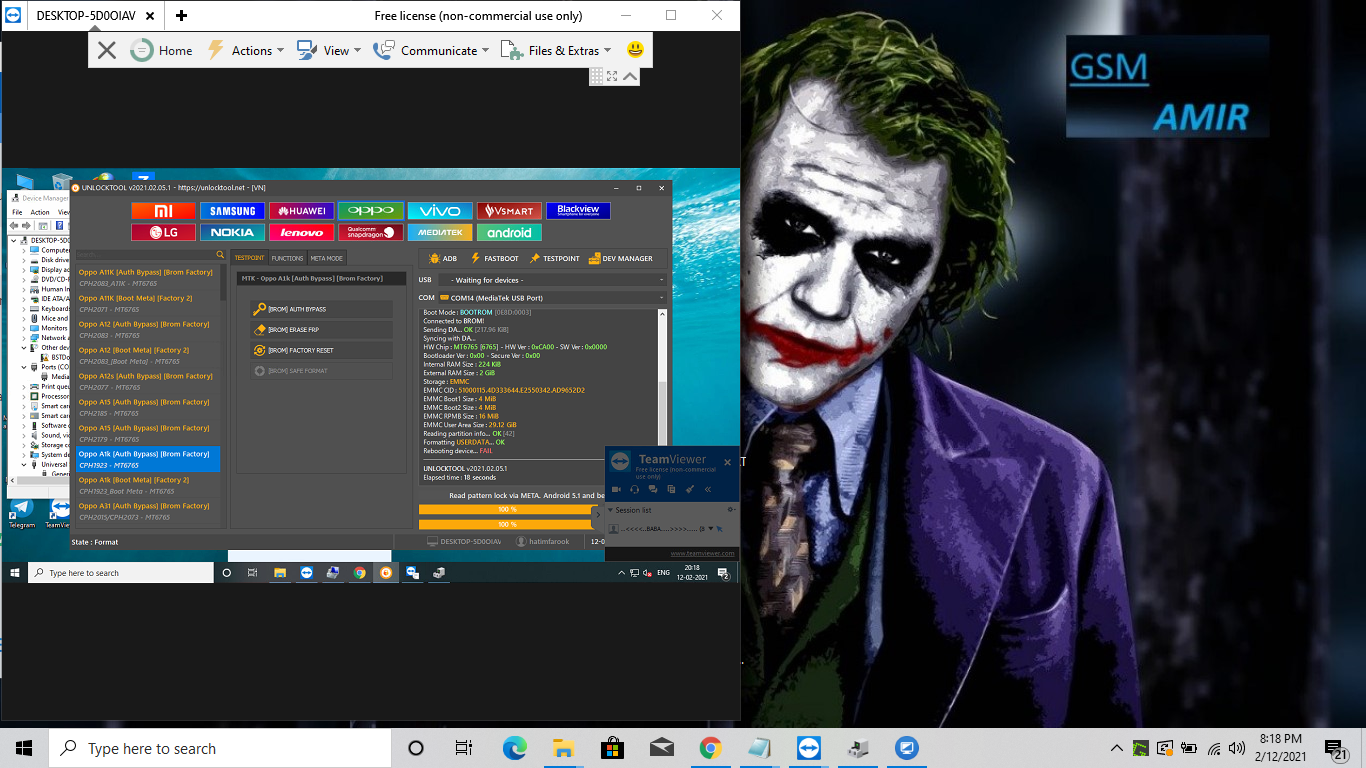Viewport: 1366px width, 768px height.
Task: Open the Action menu in Device Manager
Action: [x=40, y=212]
